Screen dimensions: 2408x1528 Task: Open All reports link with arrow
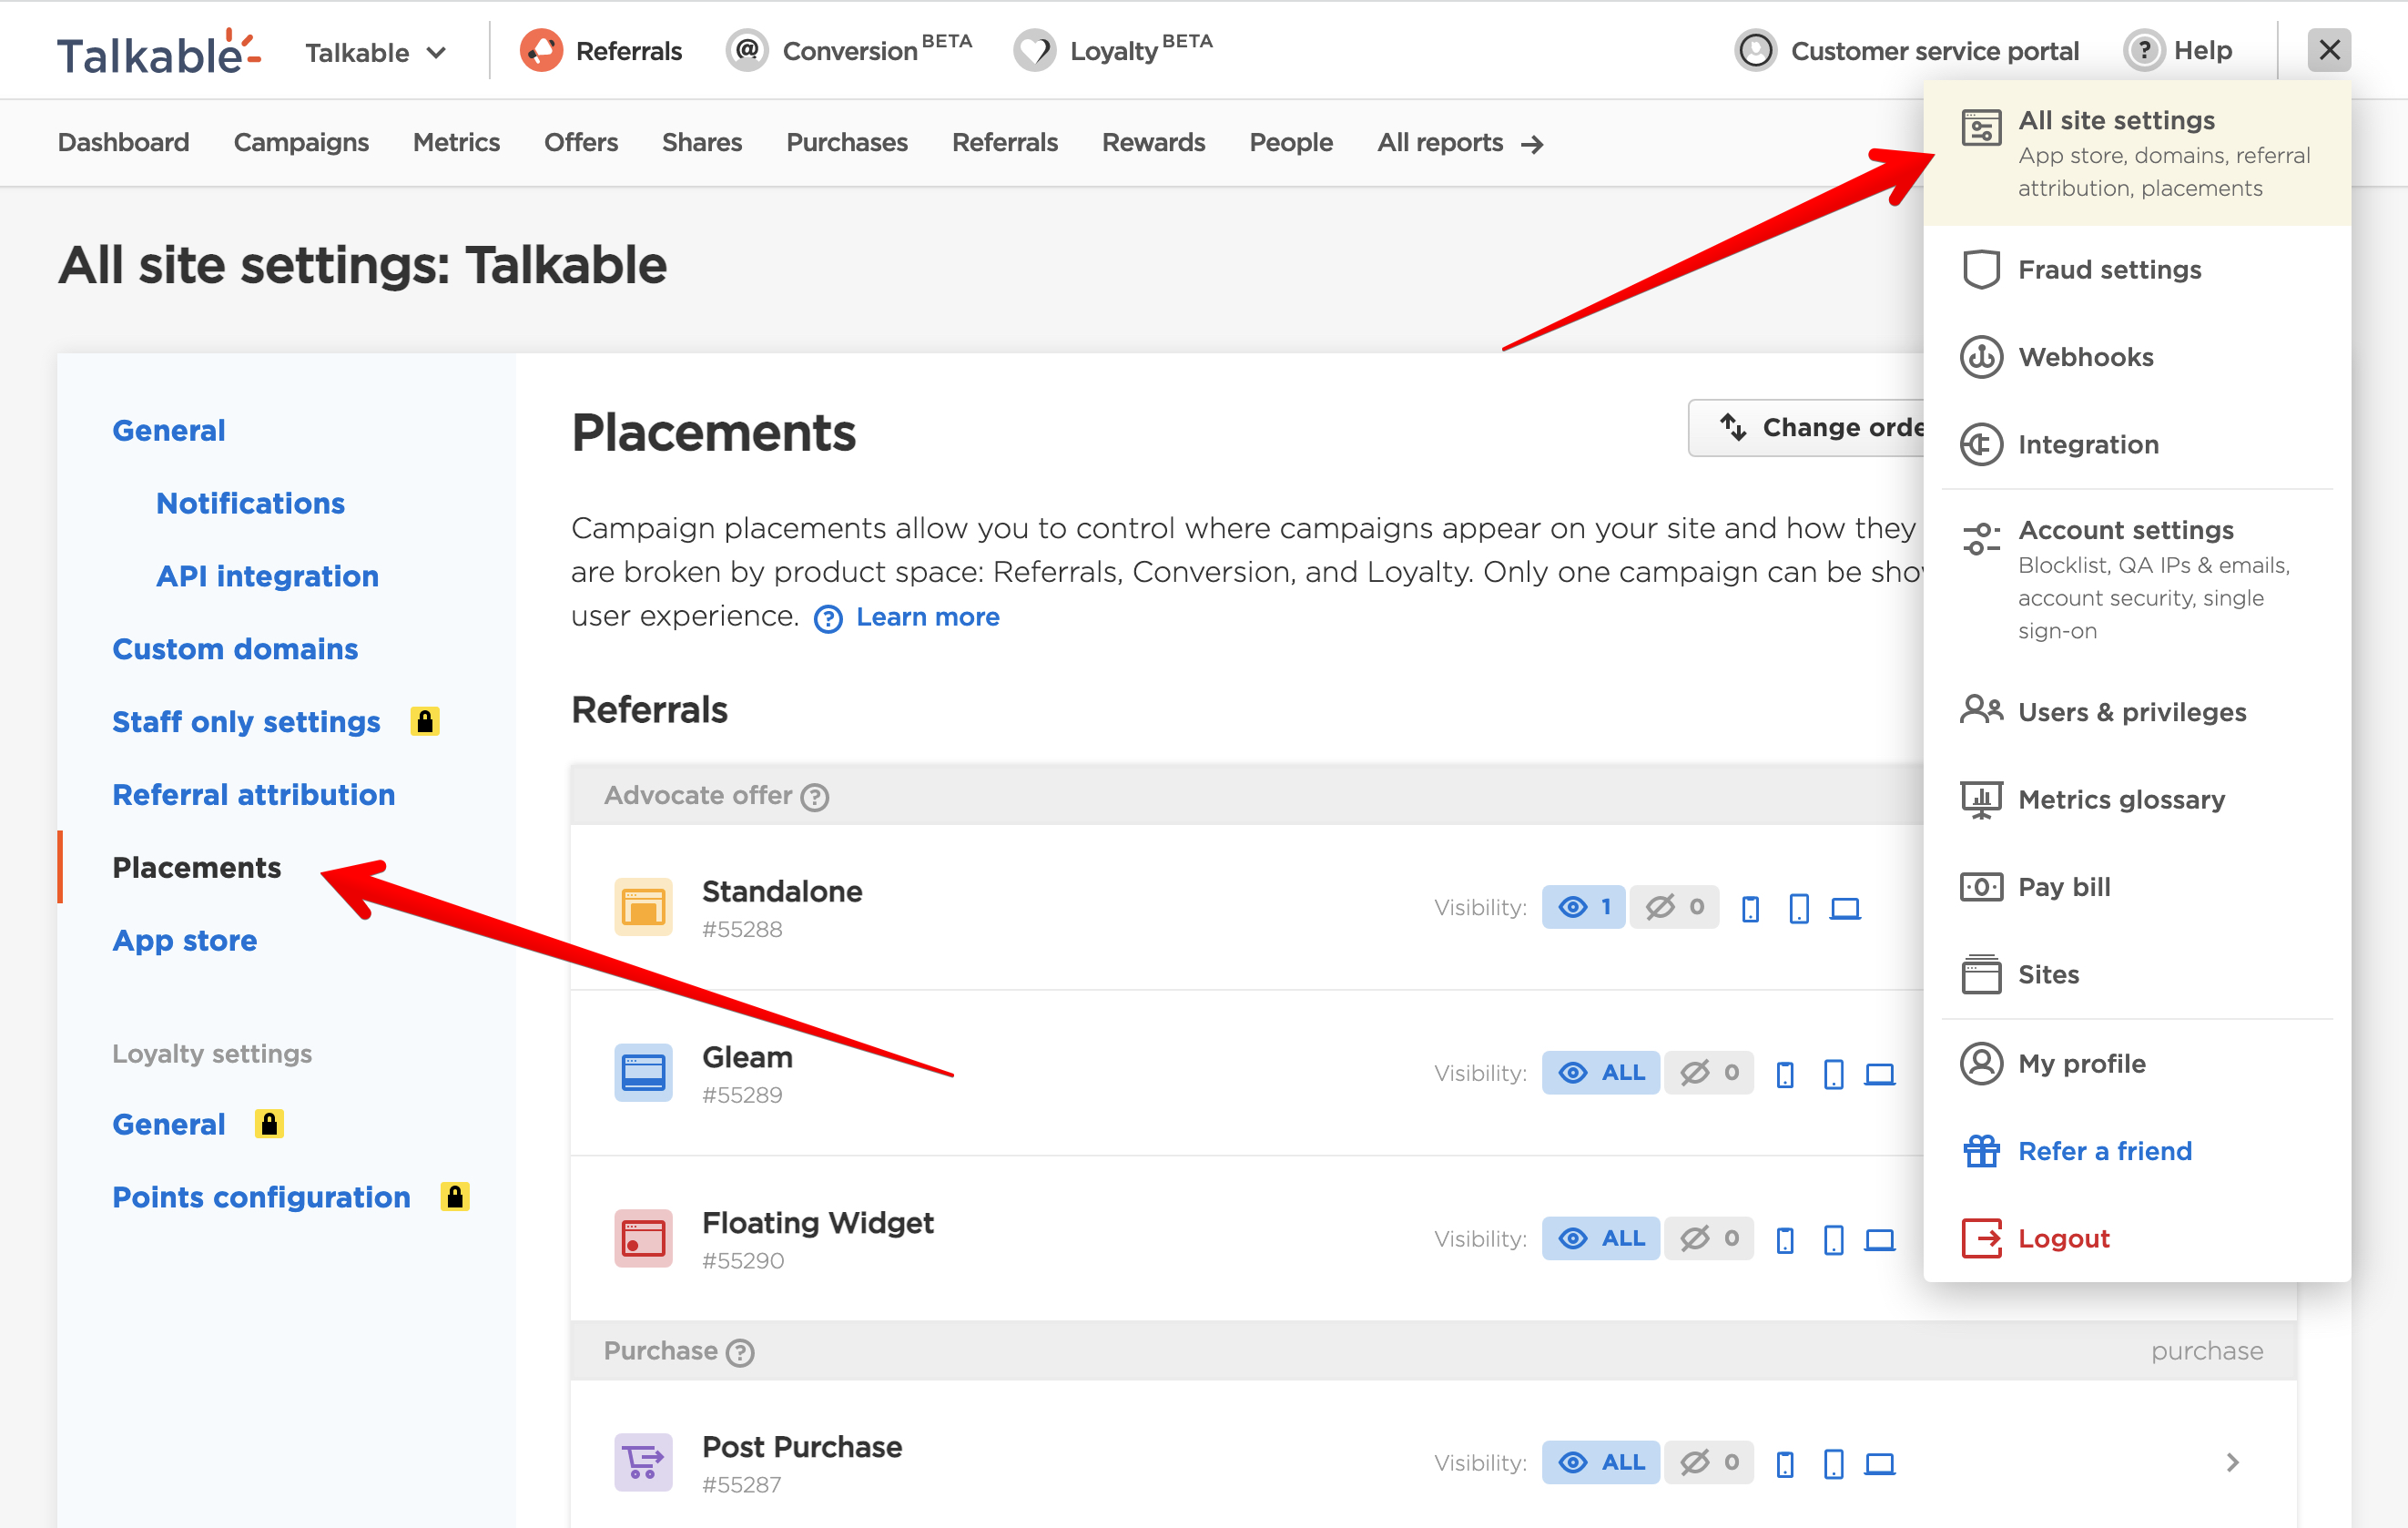(1460, 143)
